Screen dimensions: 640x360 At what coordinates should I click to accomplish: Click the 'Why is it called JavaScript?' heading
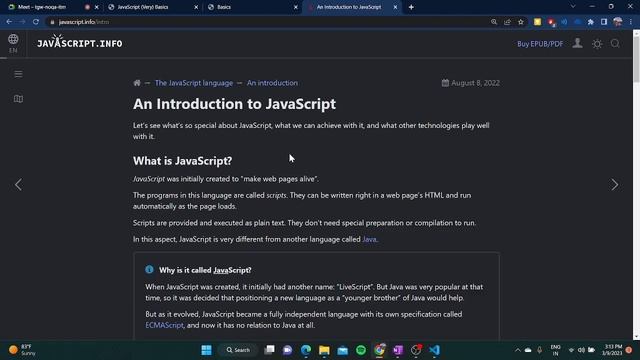205,270
